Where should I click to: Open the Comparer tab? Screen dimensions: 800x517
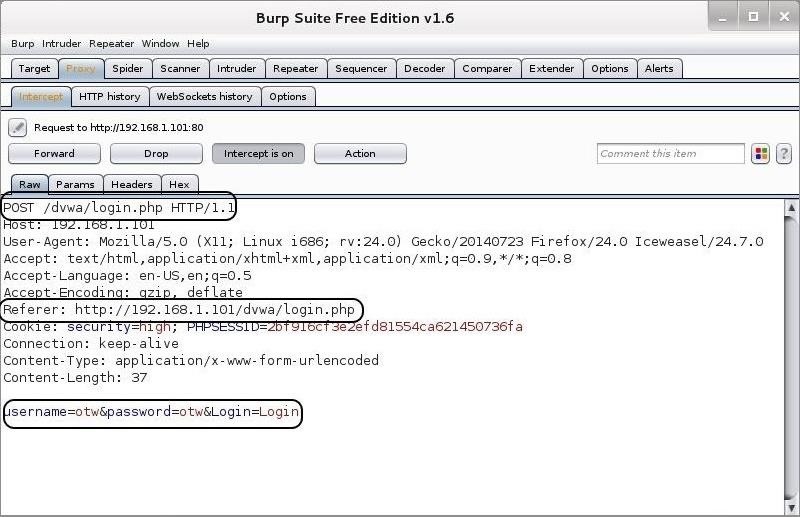[487, 68]
